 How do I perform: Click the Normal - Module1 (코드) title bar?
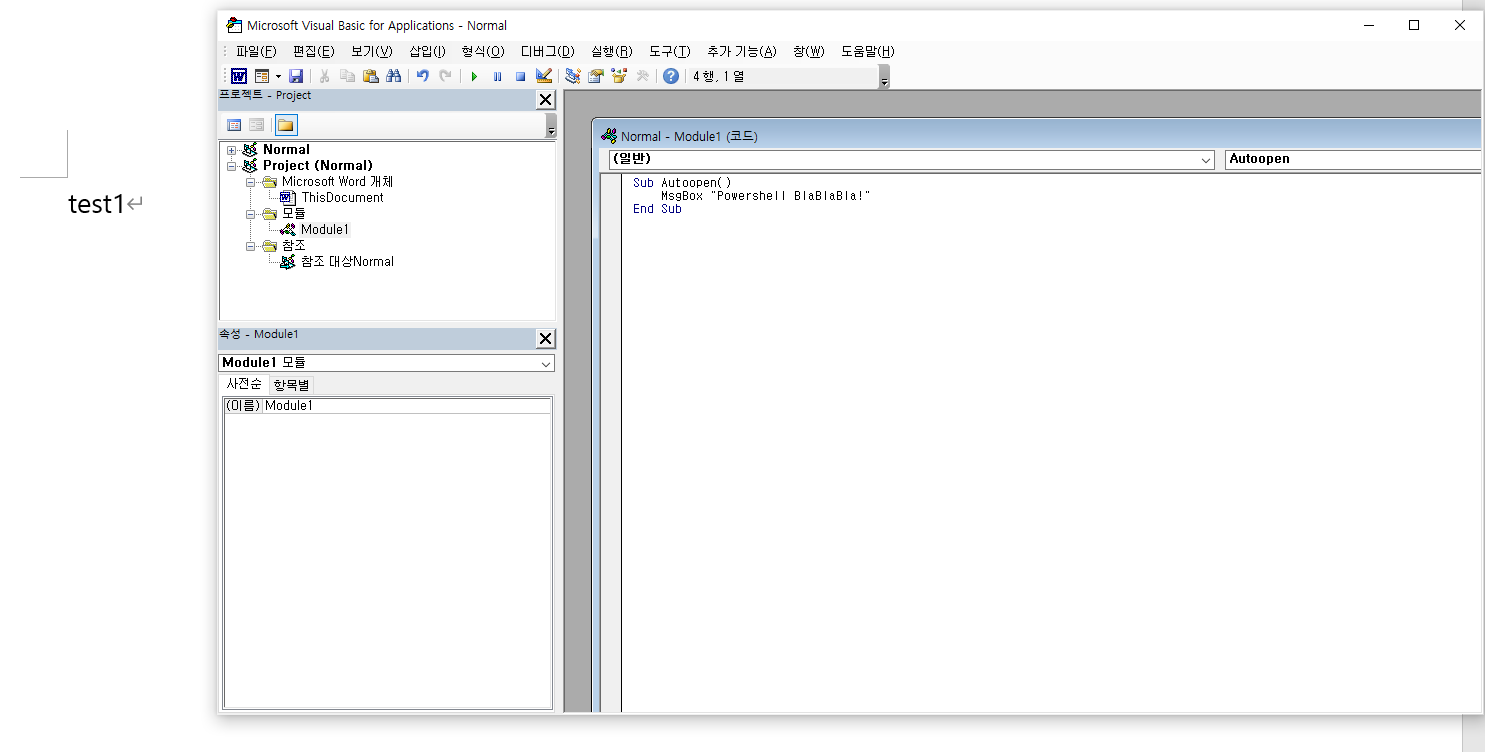[1037, 136]
